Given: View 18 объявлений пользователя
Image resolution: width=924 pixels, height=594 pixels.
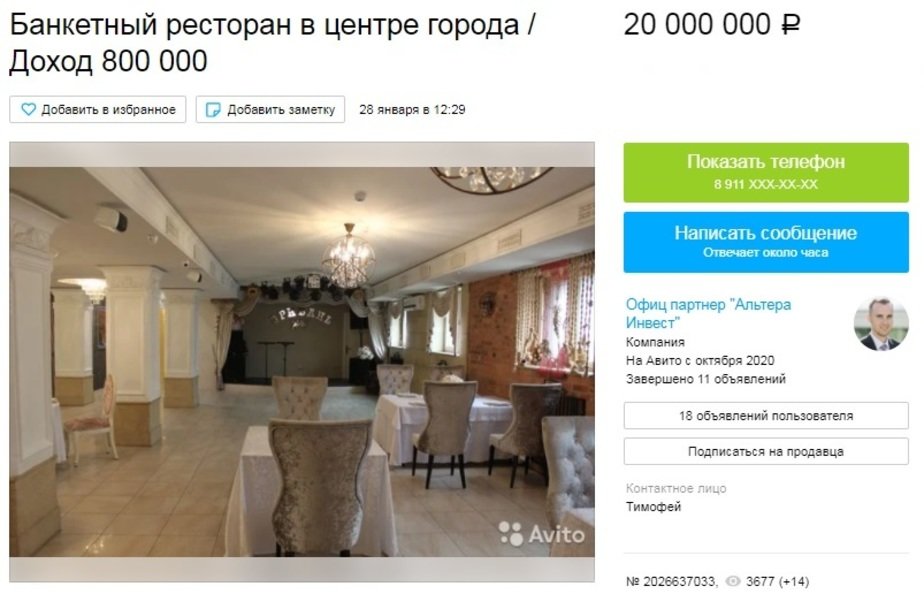Looking at the screenshot, I should click(766, 415).
